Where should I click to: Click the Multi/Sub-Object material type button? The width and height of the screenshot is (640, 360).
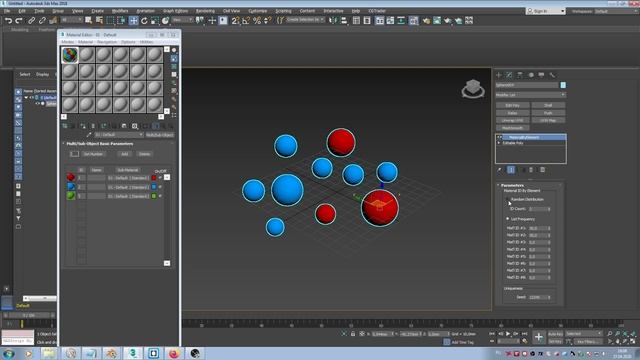tap(160, 135)
